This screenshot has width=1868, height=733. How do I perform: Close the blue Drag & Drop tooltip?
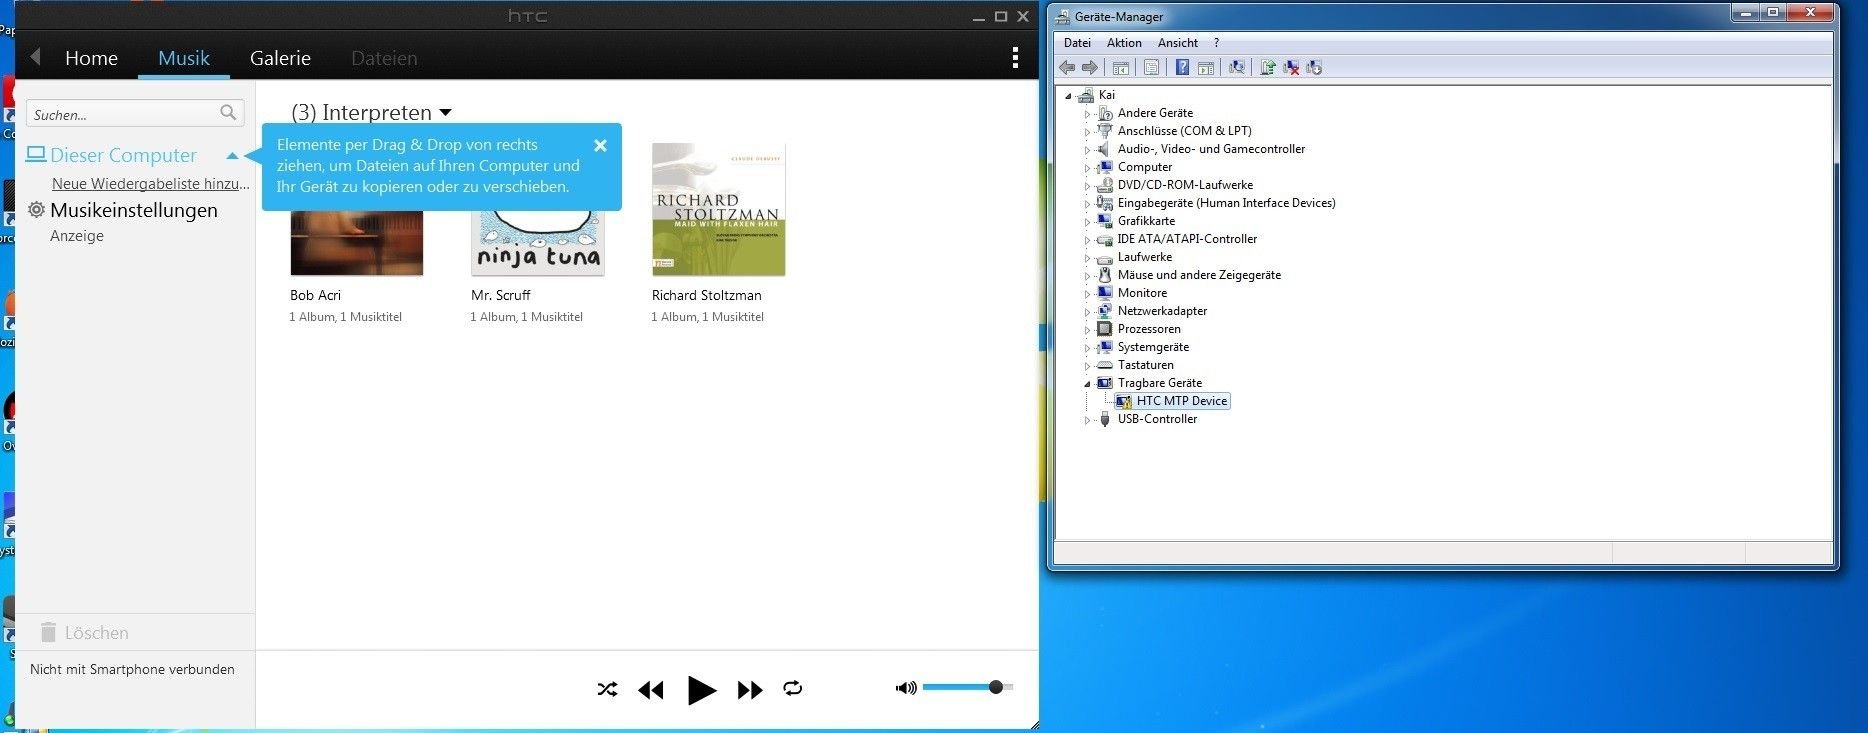[x=600, y=145]
